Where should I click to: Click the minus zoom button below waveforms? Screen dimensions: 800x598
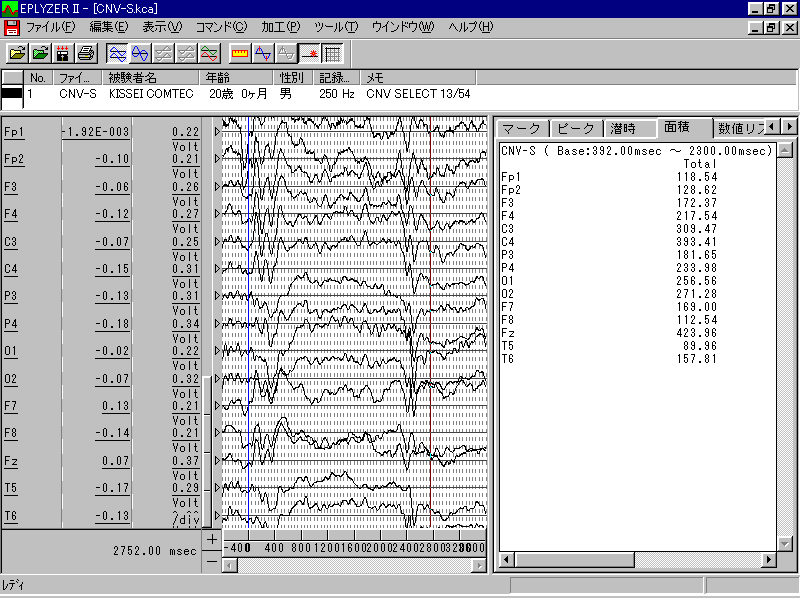pyautogui.click(x=211, y=561)
